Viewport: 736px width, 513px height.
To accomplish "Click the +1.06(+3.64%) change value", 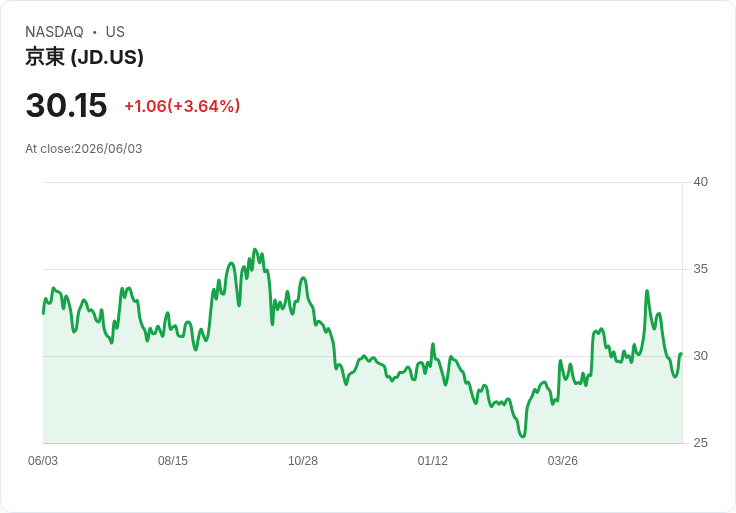I will tap(182, 106).
